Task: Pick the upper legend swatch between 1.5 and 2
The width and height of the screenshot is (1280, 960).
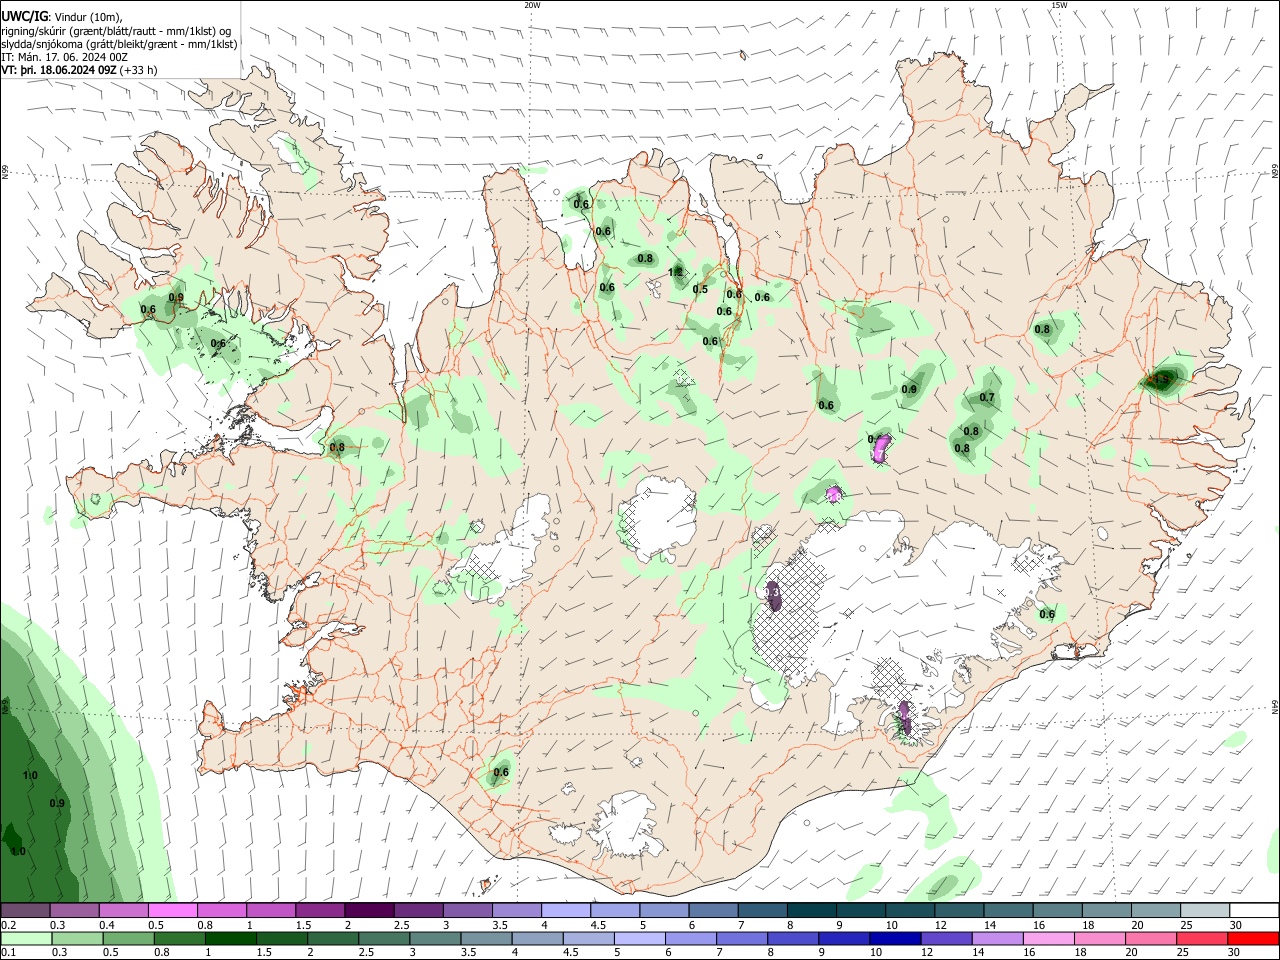Action: [x=320, y=911]
